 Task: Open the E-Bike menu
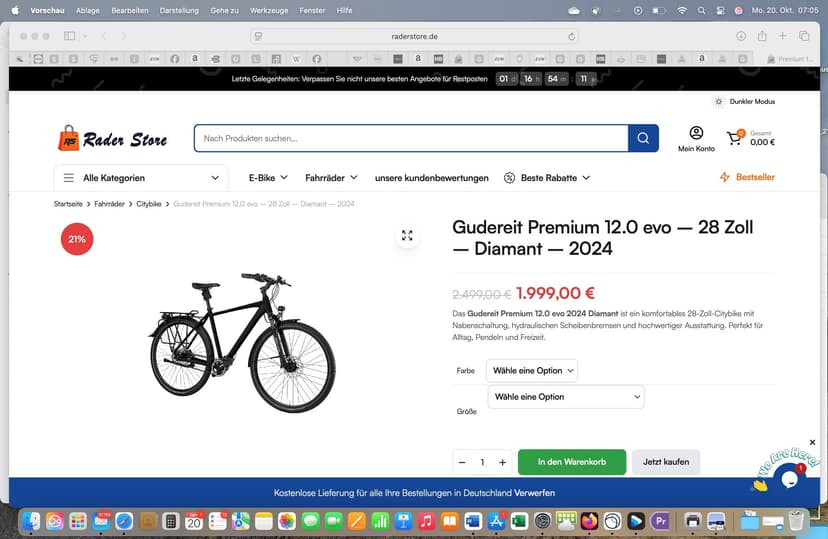[268, 178]
